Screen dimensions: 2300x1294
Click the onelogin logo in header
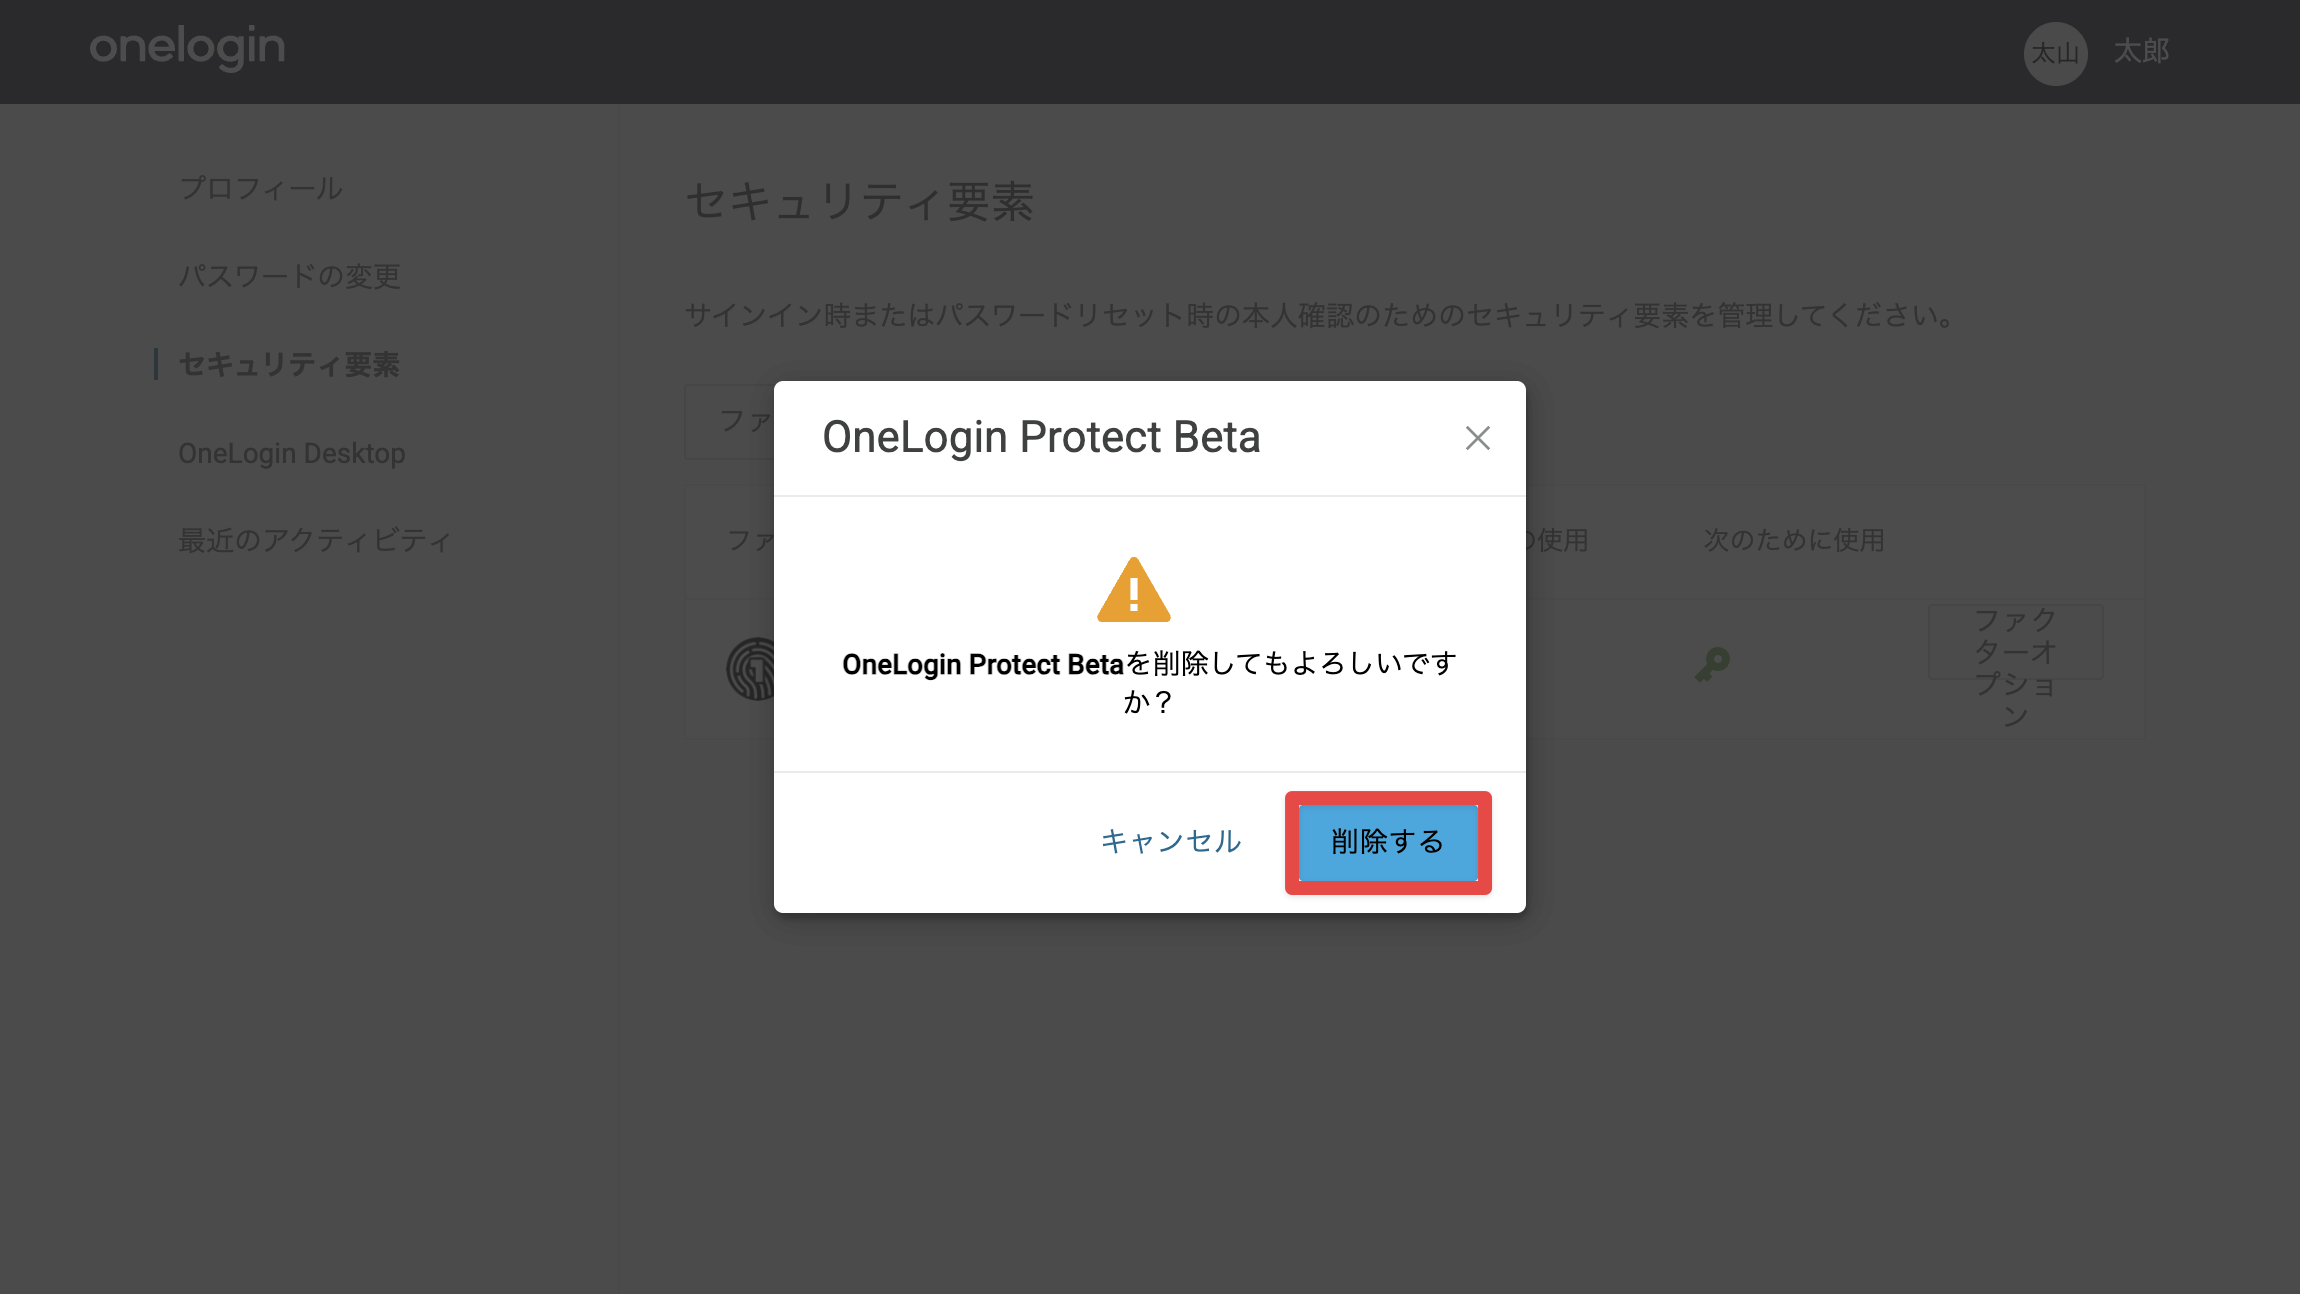click(188, 48)
